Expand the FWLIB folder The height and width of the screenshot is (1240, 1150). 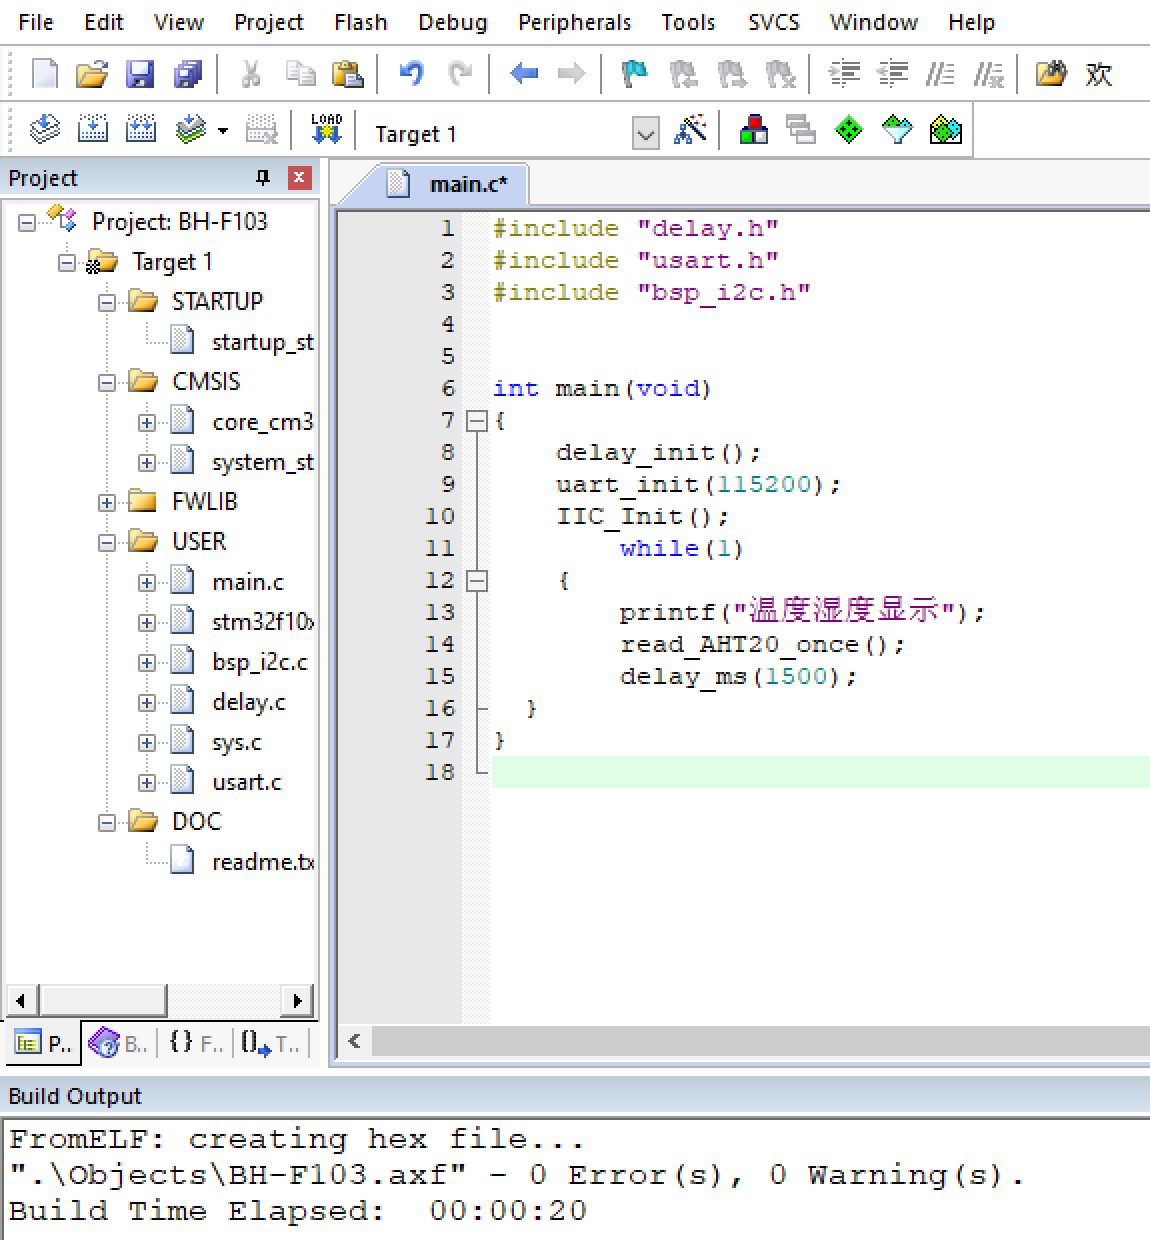(107, 502)
